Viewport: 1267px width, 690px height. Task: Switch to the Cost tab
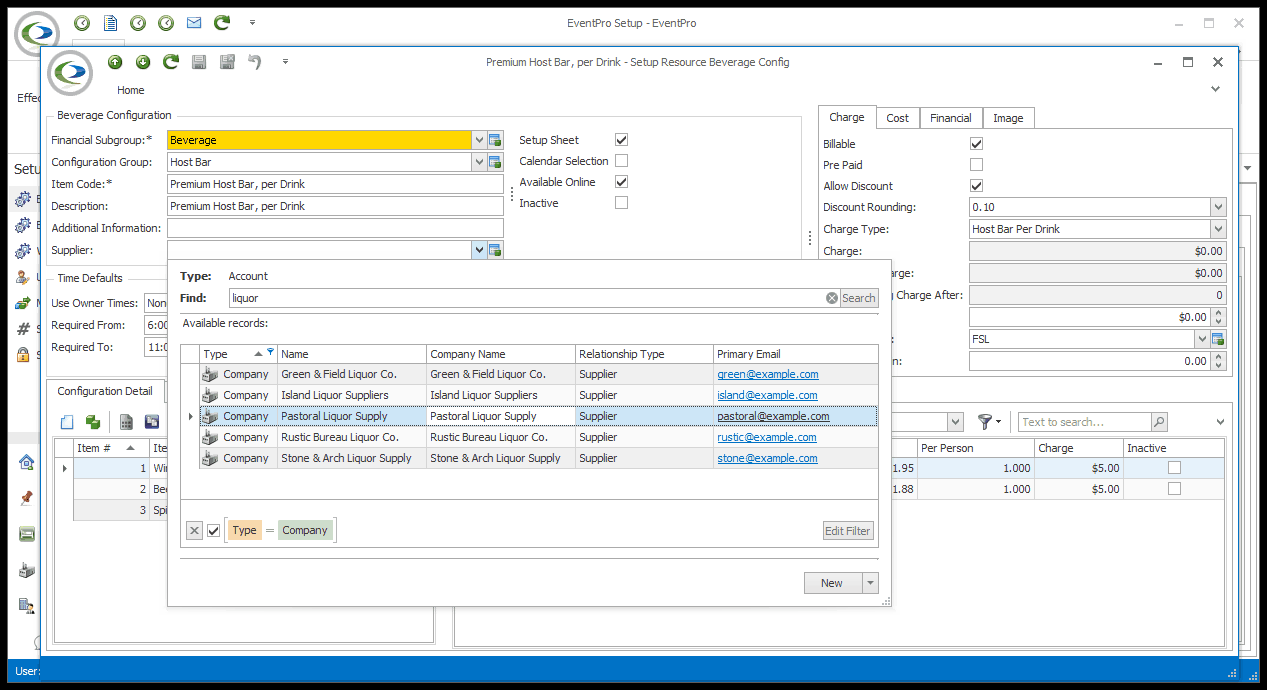click(x=898, y=118)
